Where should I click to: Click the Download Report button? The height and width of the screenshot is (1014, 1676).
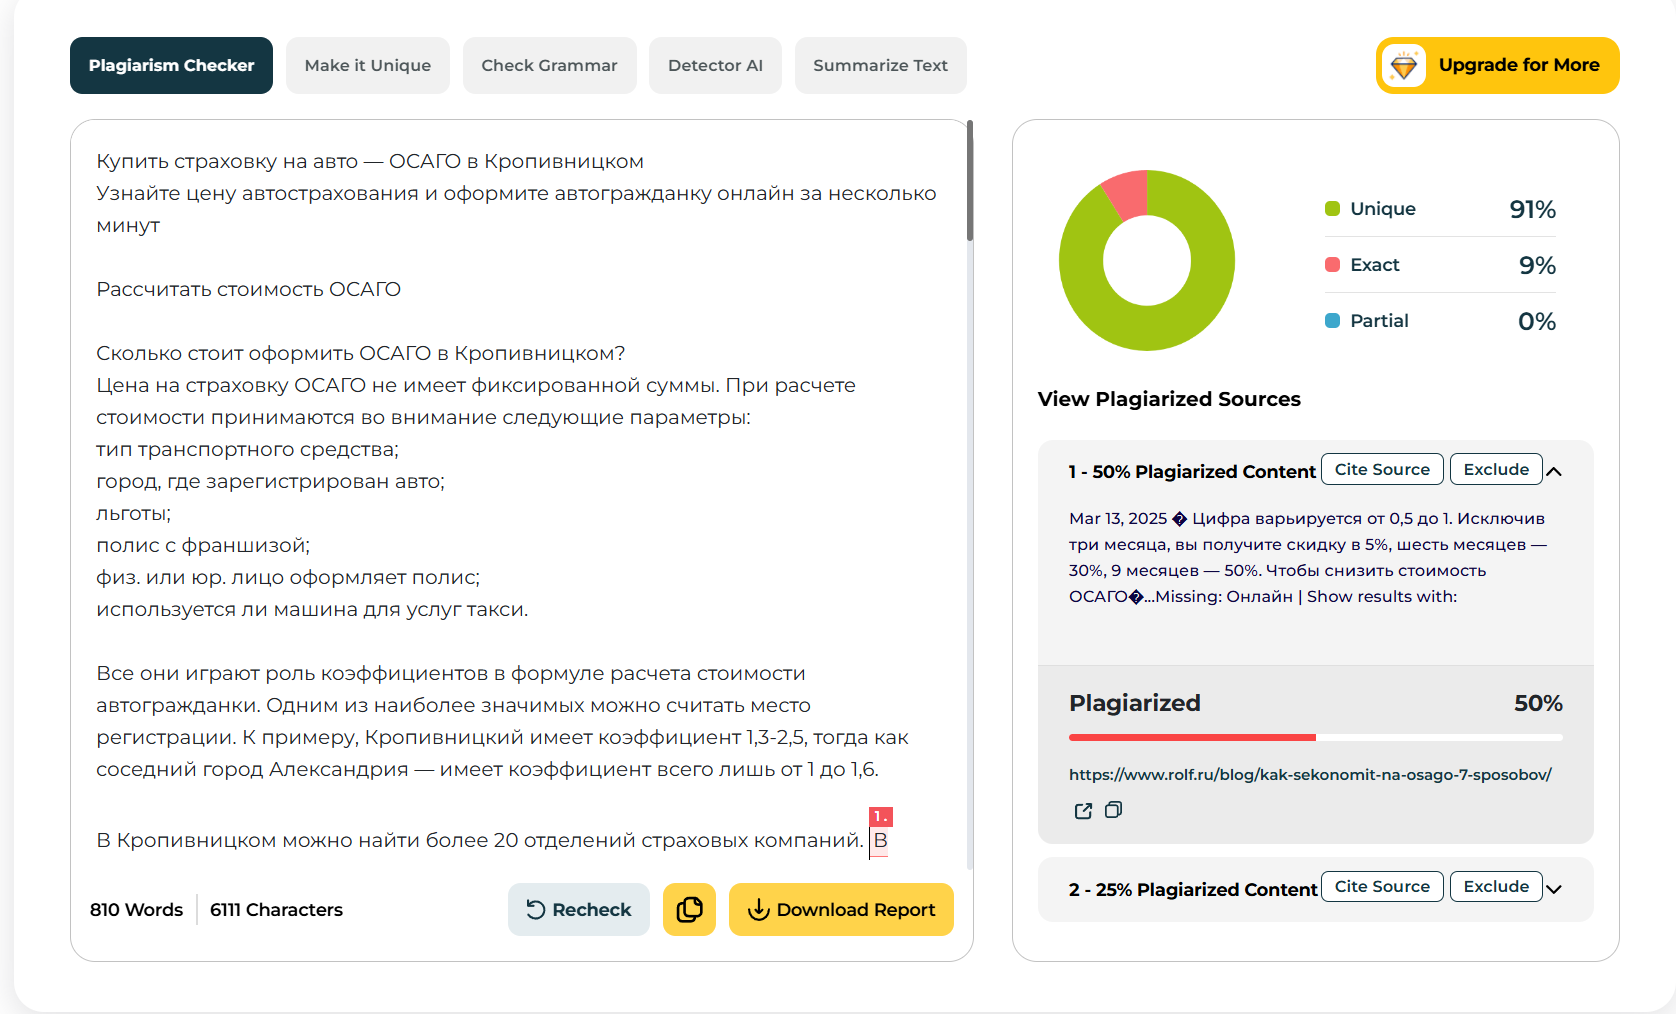click(841, 909)
